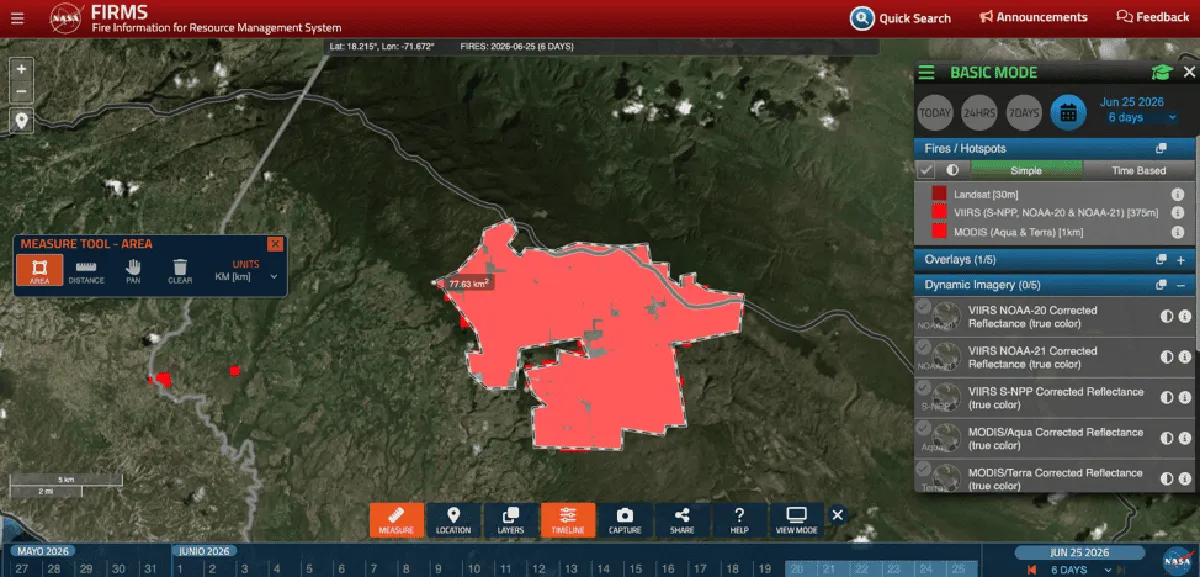The image size is (1200, 577).
Task: Enable VIIRS NOAA-20 Corrected Reflectance layer
Action: click(923, 307)
